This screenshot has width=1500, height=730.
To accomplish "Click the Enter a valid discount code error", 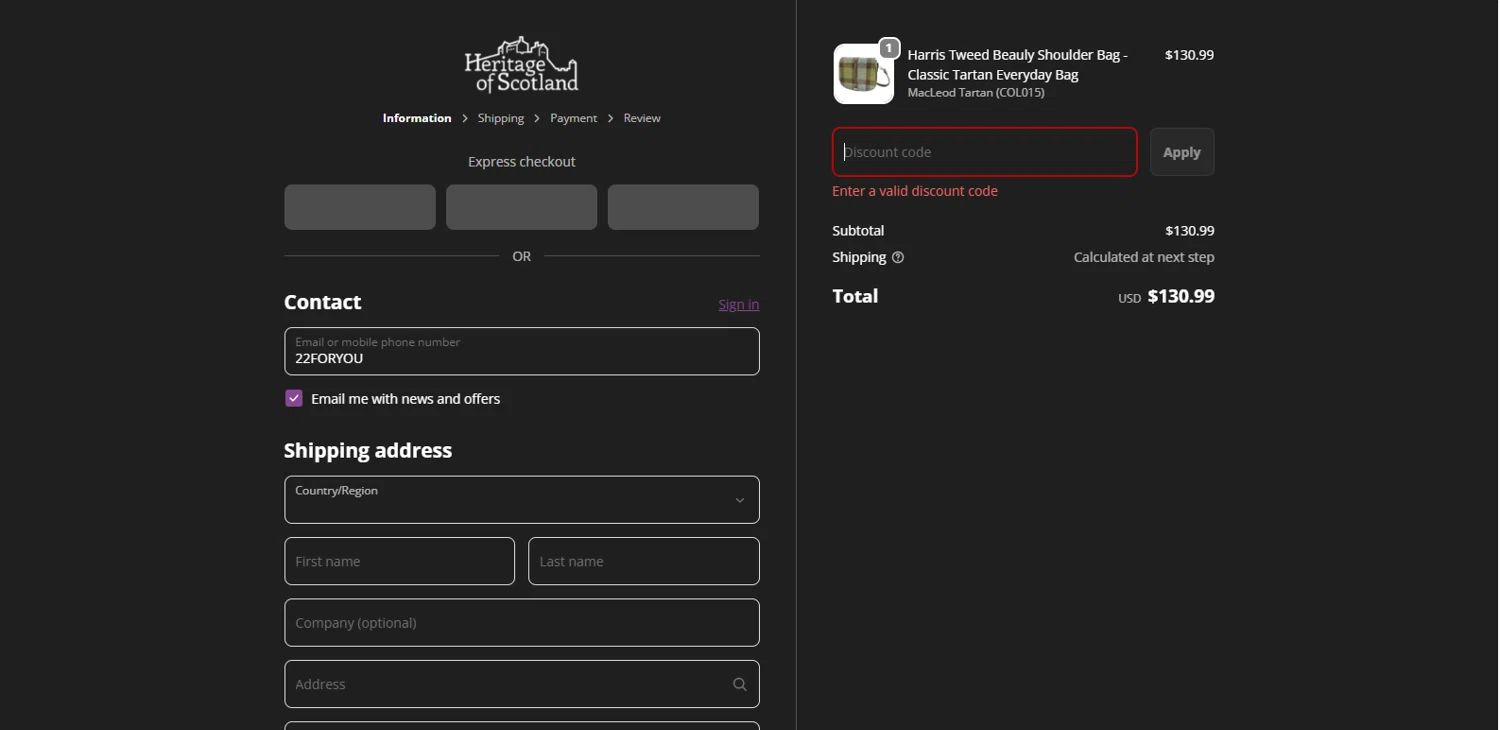I will click(915, 191).
